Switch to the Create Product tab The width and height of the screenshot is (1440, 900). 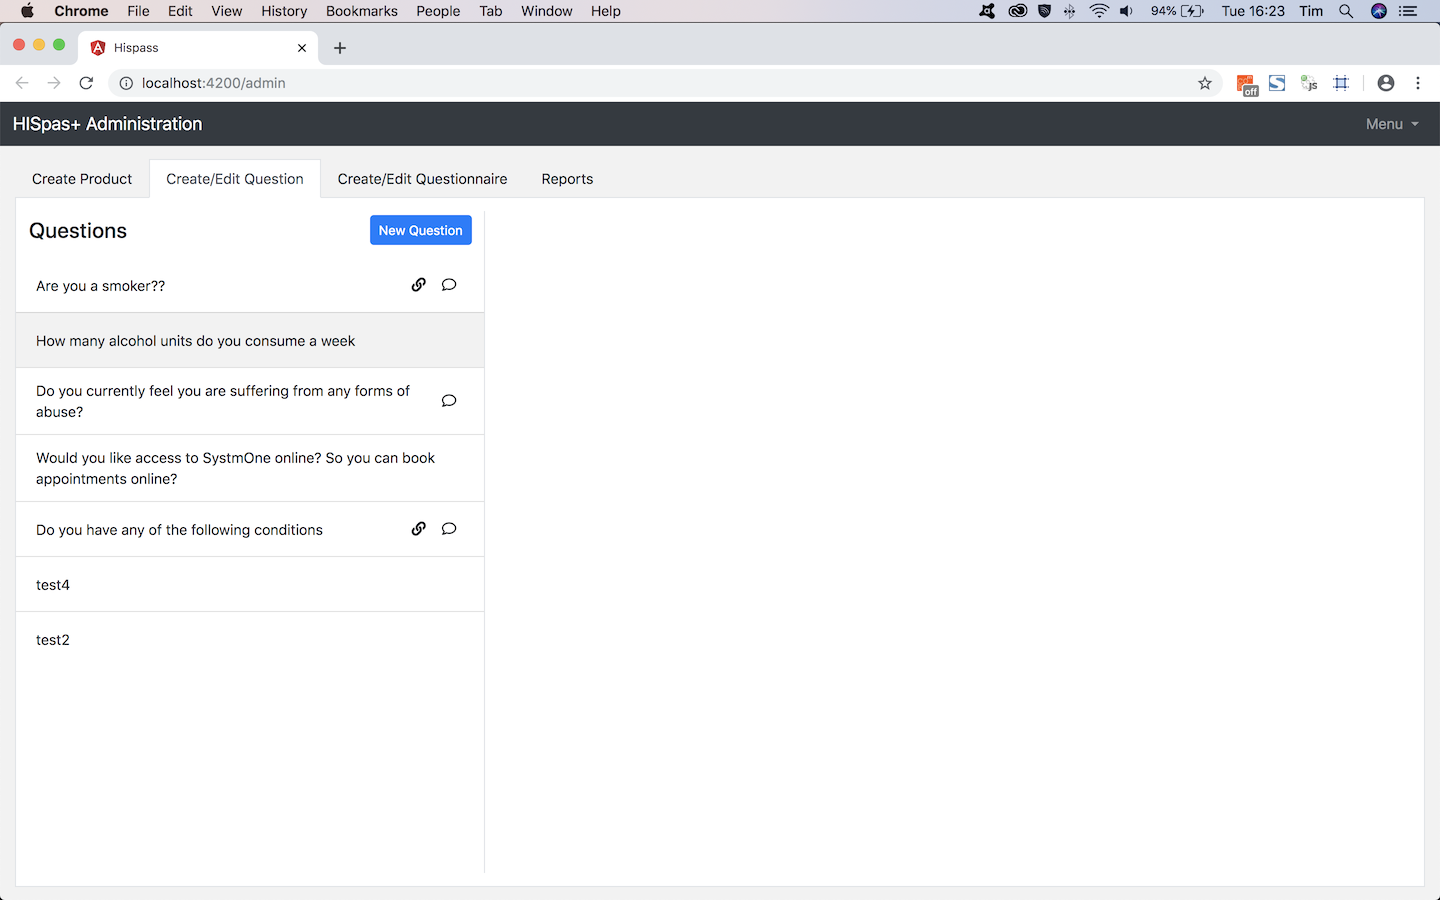82,179
